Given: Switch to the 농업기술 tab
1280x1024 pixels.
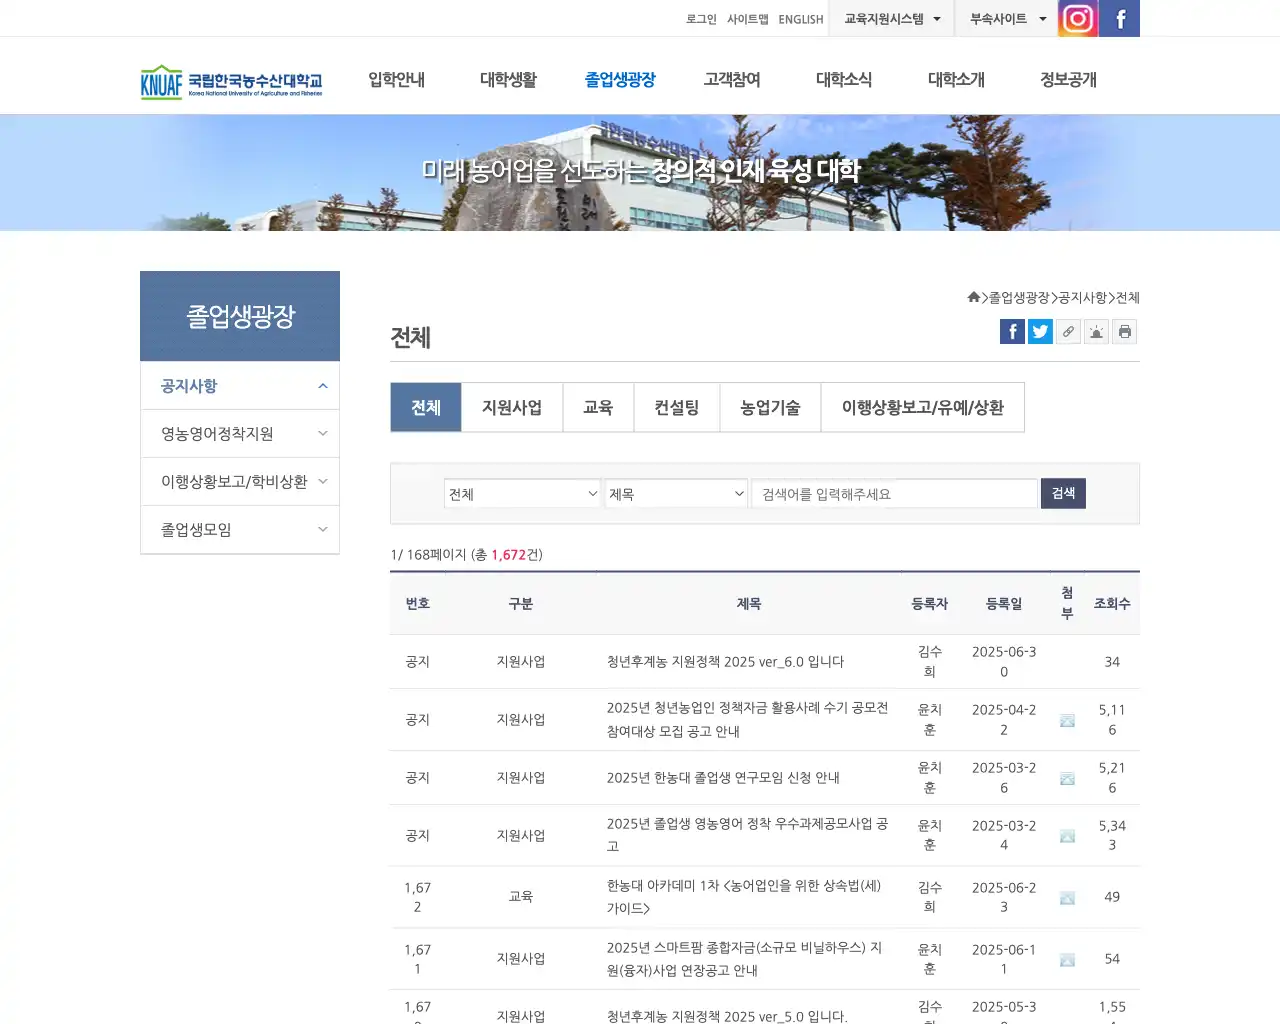Looking at the screenshot, I should (x=770, y=407).
